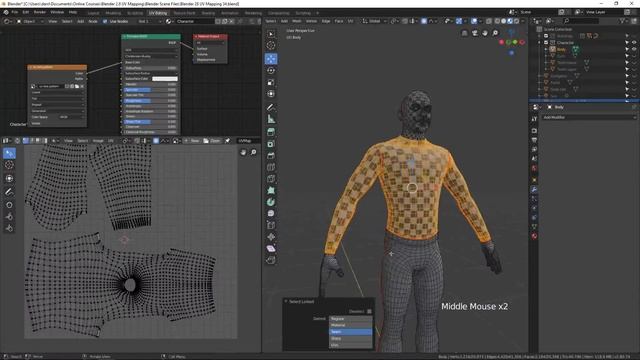Activate the Extrude Region tool

[271, 132]
